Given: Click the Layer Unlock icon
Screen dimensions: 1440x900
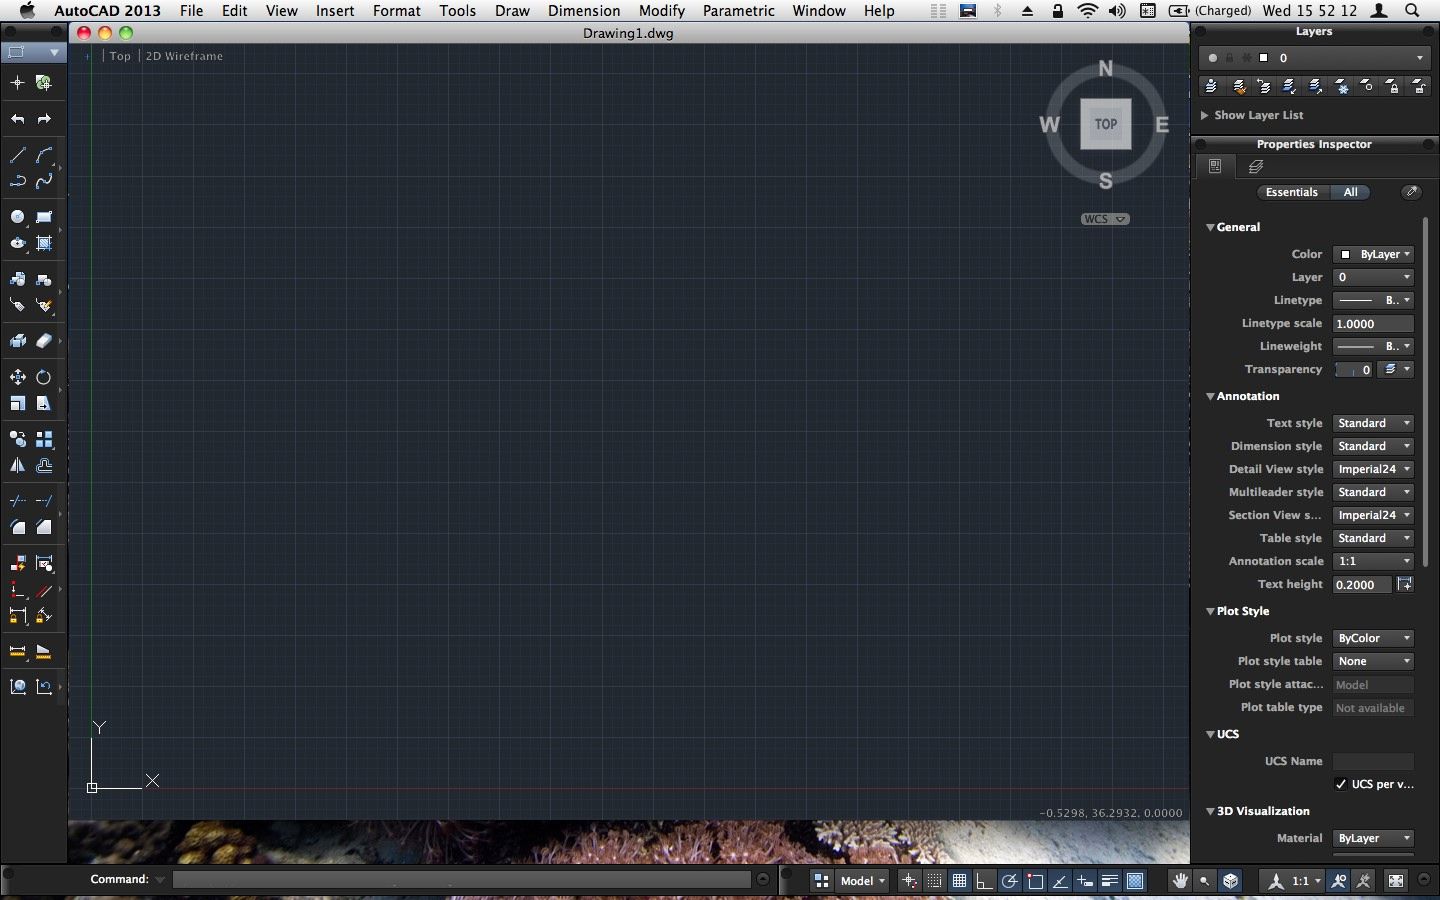Looking at the screenshot, I should [1419, 87].
